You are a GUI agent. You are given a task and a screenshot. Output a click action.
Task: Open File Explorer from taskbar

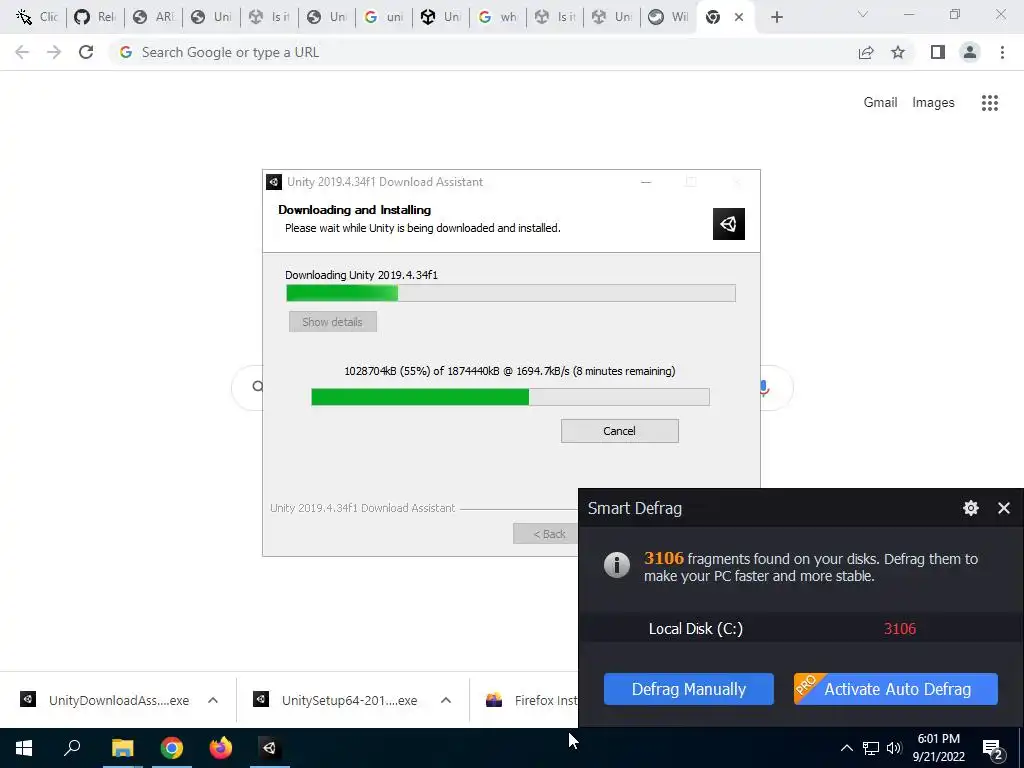click(x=122, y=748)
